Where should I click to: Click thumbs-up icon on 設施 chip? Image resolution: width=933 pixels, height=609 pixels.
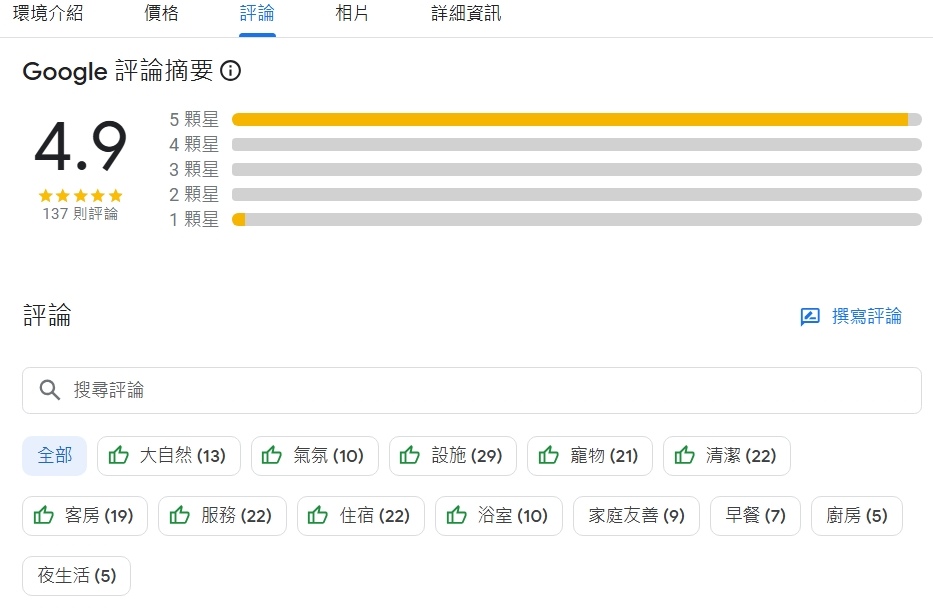click(410, 456)
